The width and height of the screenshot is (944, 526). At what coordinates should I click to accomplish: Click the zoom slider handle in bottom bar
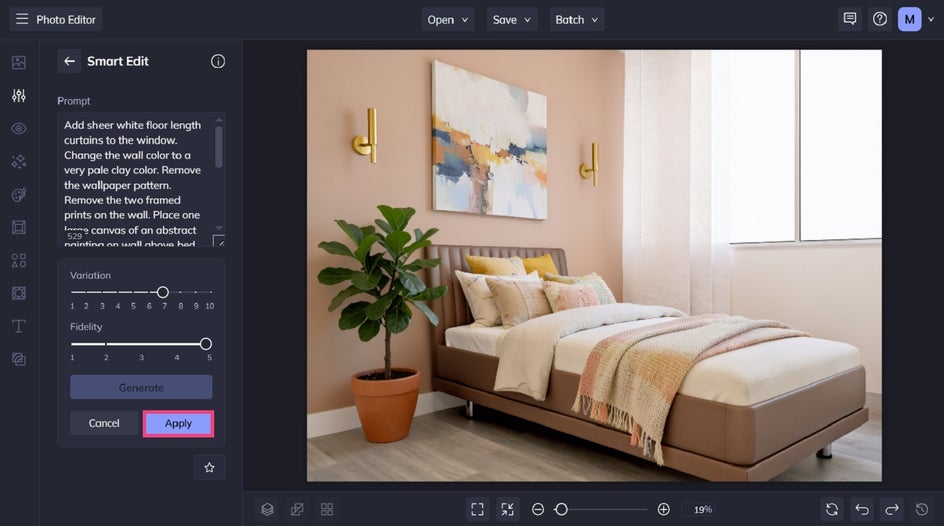pyautogui.click(x=561, y=510)
